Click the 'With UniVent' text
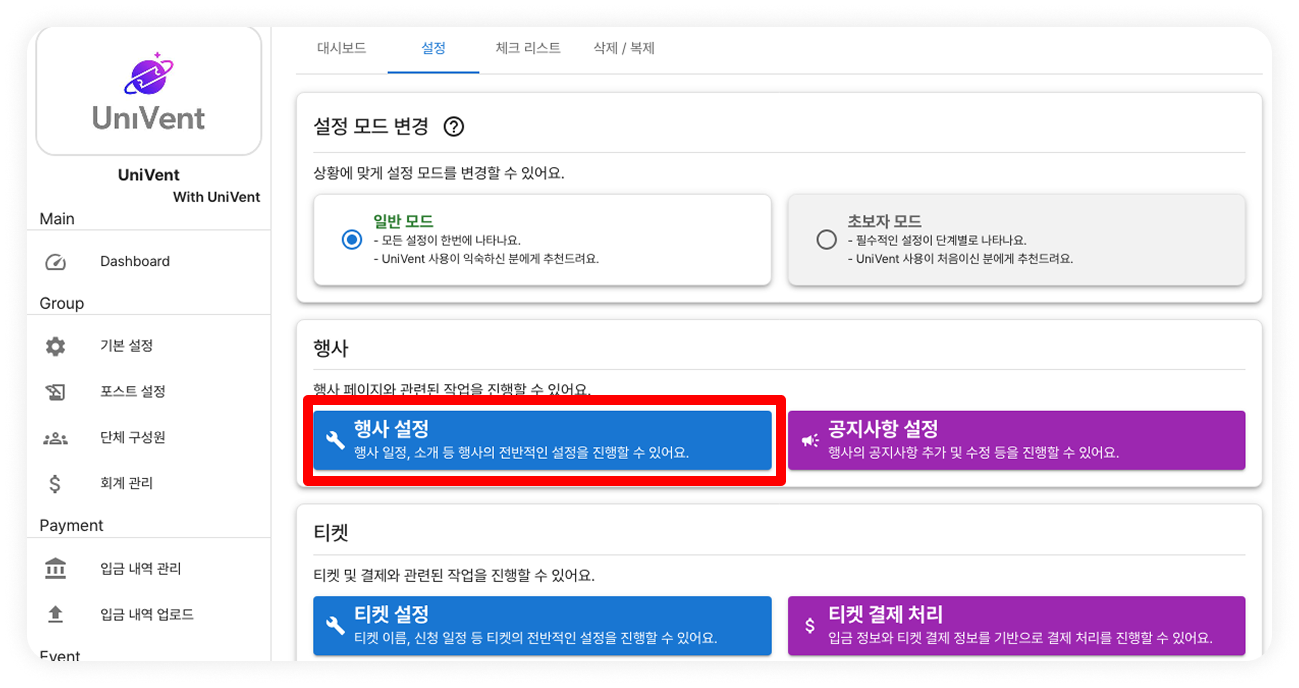The width and height of the screenshot is (1299, 688). 216,197
